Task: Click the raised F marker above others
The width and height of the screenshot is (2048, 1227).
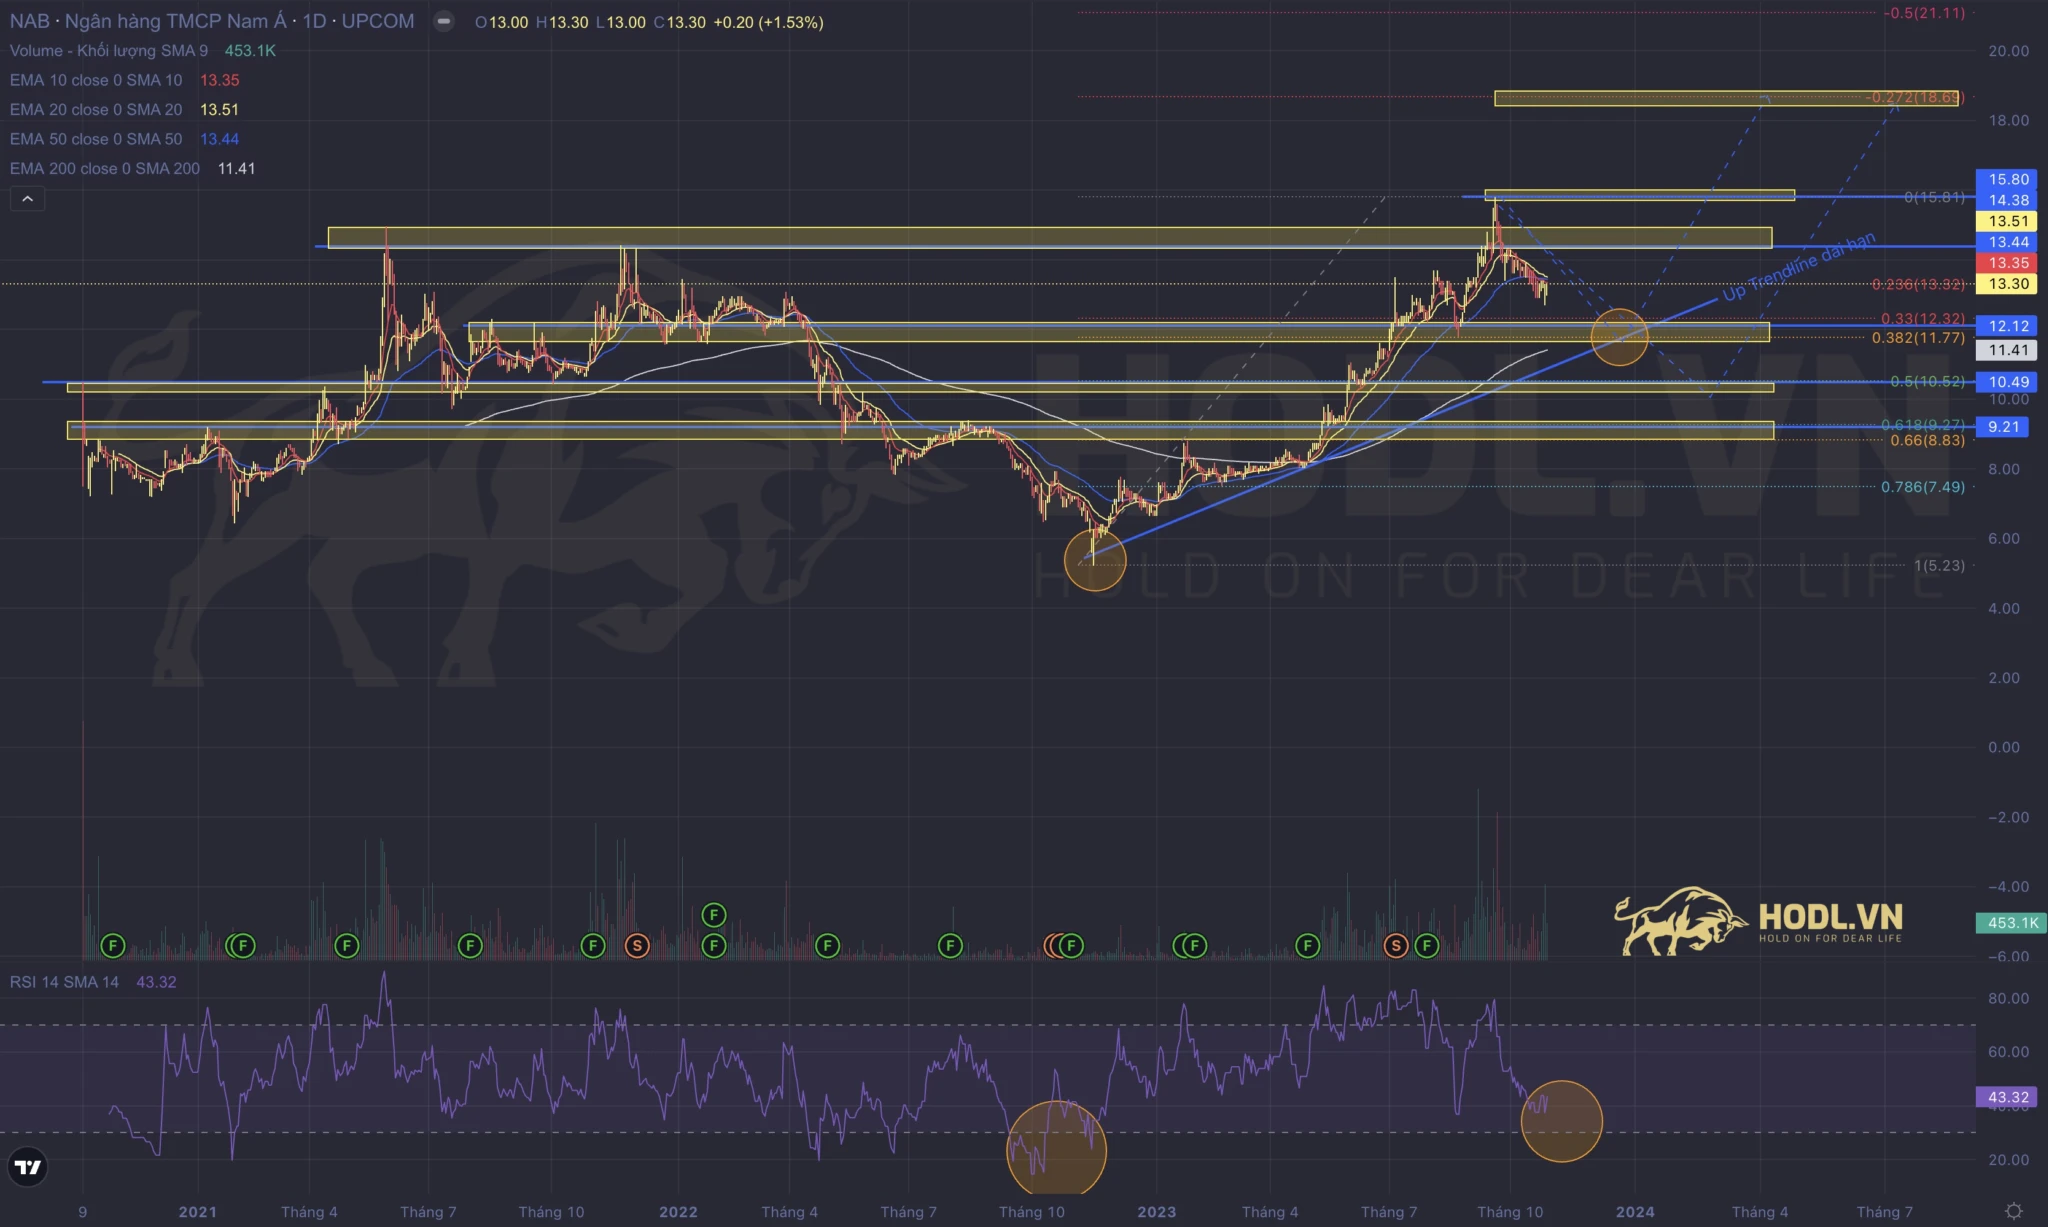Action: pyautogui.click(x=713, y=914)
